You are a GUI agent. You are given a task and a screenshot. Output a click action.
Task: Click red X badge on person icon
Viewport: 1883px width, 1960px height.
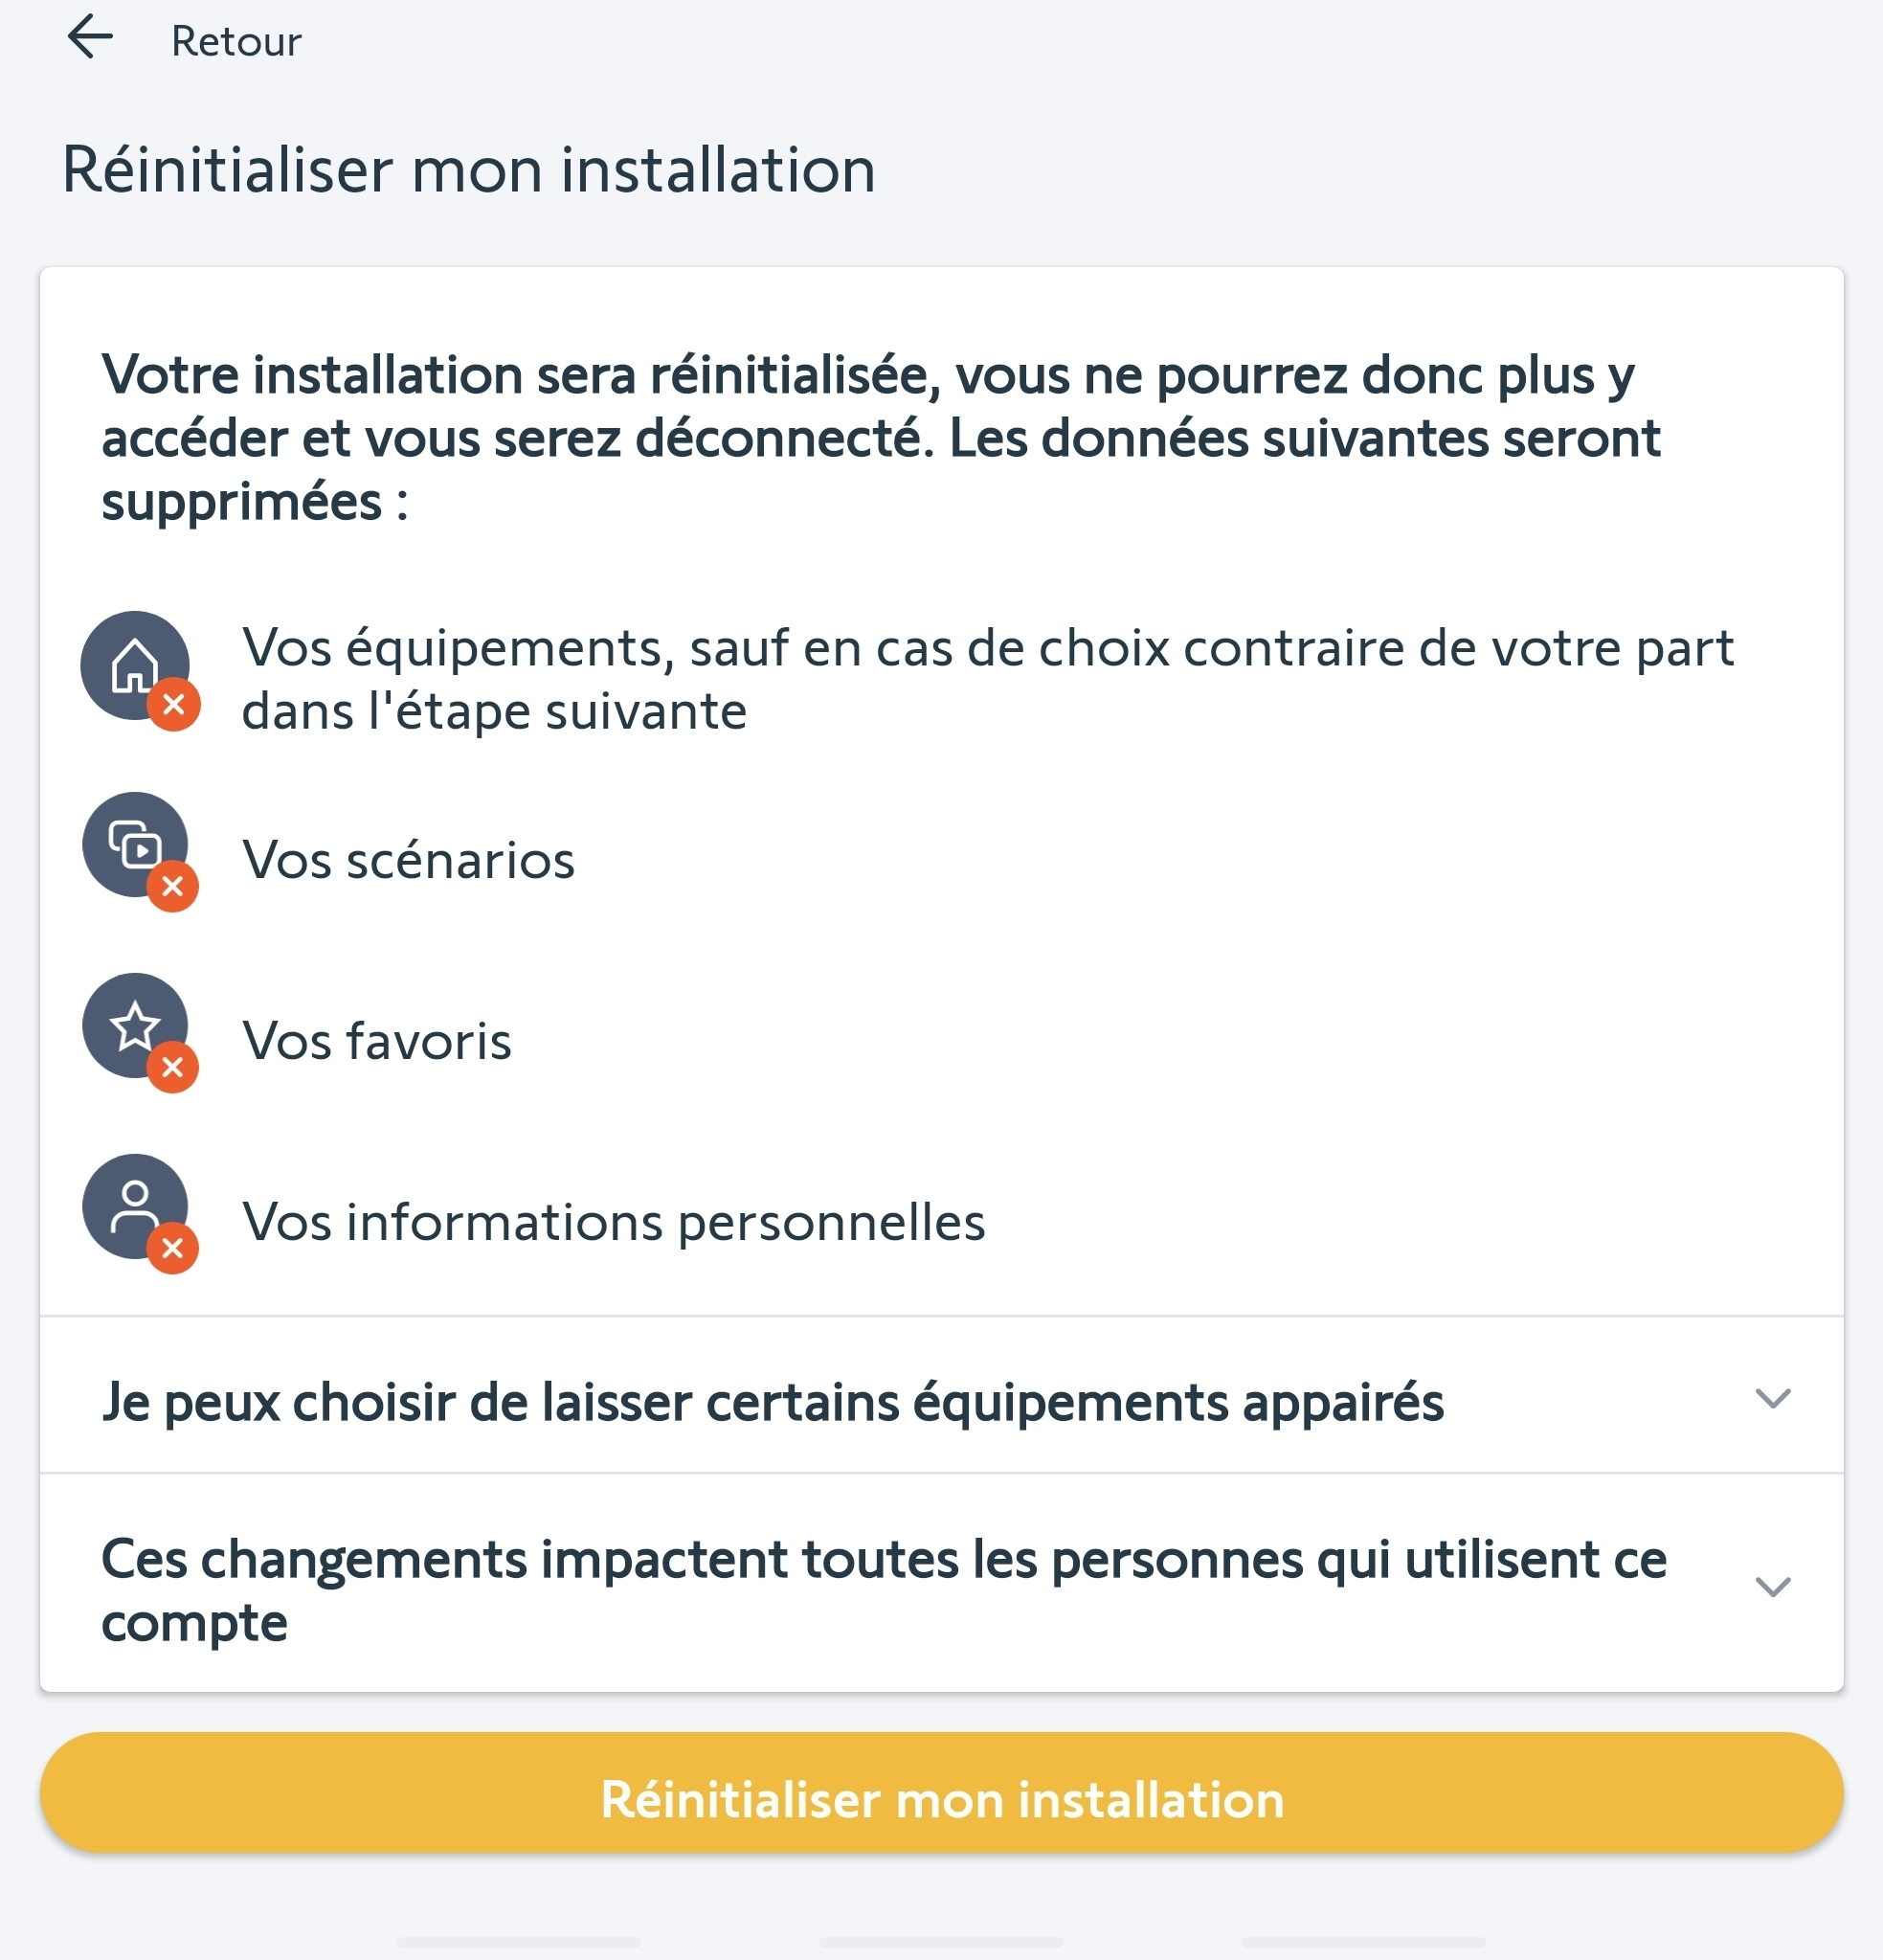tap(173, 1248)
